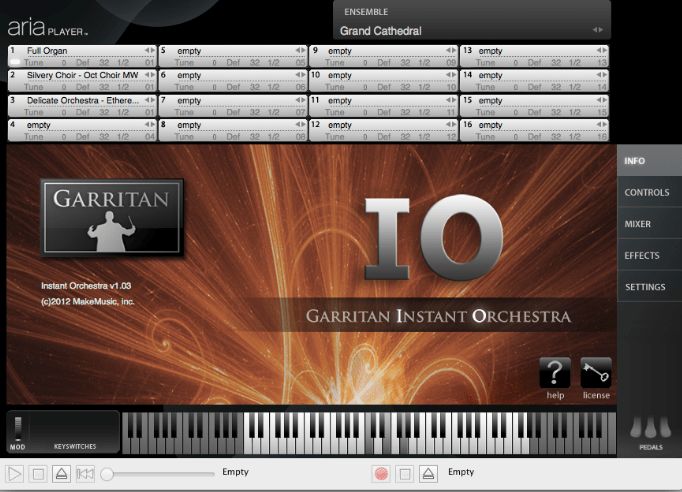Open empty slot 15 instrument menu
Viewport: 682px width, 492px height.
coord(536,100)
